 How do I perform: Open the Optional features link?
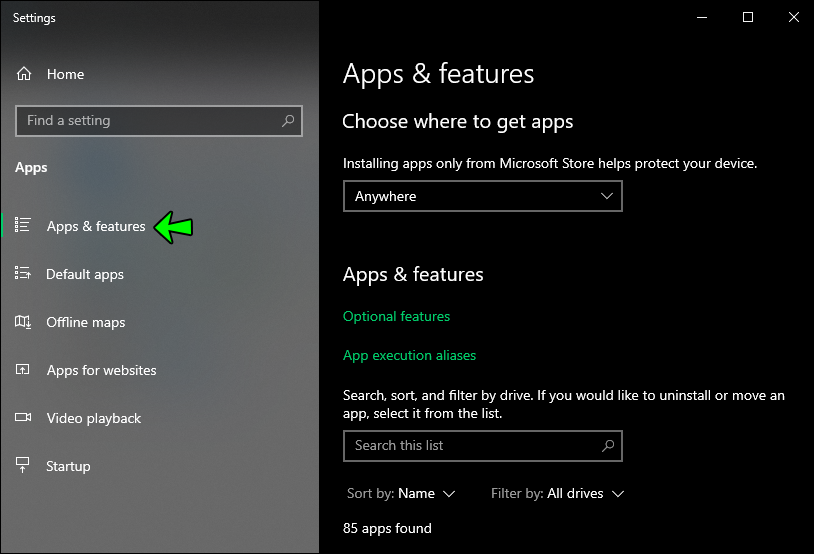[x=396, y=316]
